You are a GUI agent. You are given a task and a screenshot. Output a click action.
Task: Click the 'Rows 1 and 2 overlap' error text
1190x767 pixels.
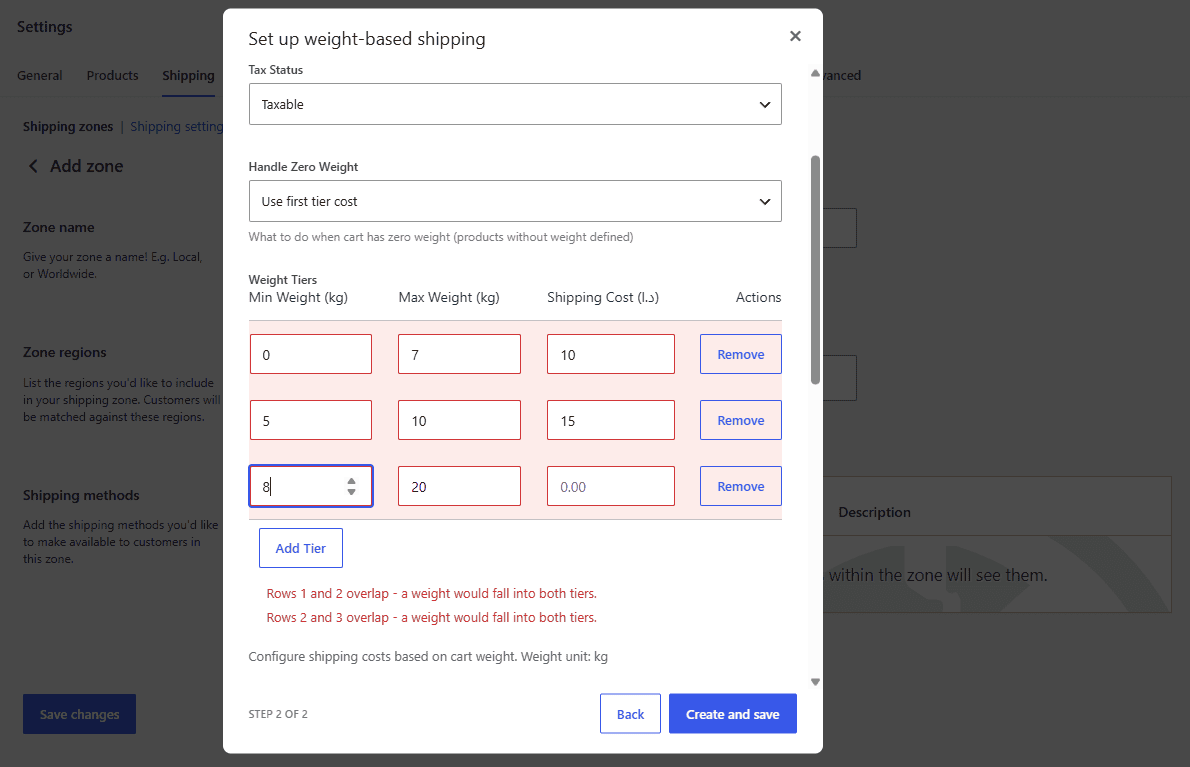(431, 593)
